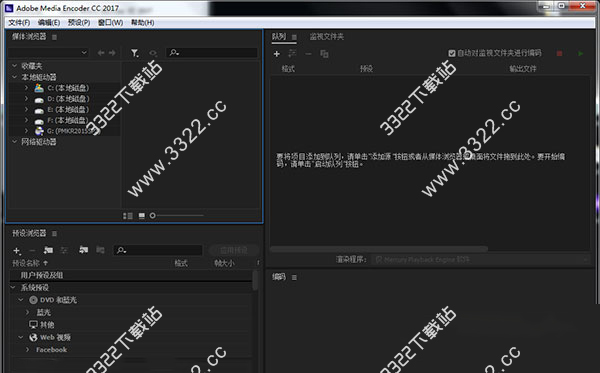Click the queue duplicate icon
This screenshot has height=373, width=600.
[324, 54]
